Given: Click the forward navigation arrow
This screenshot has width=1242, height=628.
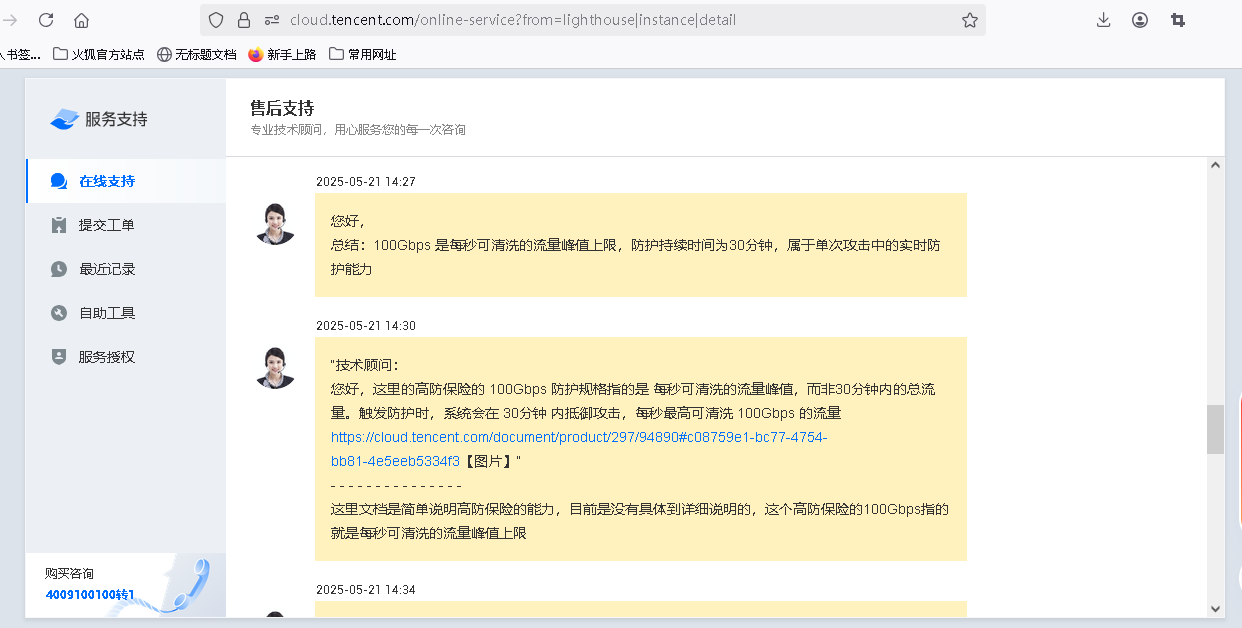Looking at the screenshot, I should coord(10,20).
